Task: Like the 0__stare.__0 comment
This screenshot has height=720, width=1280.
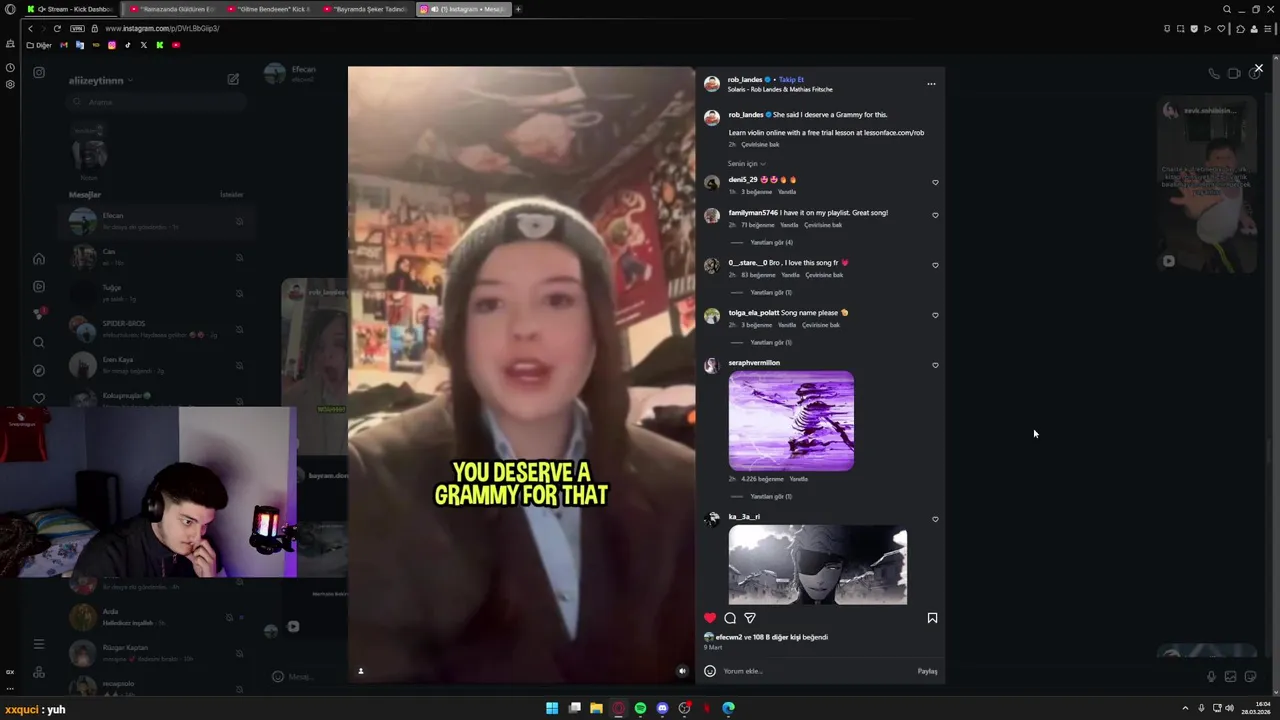Action: pyautogui.click(x=935, y=265)
